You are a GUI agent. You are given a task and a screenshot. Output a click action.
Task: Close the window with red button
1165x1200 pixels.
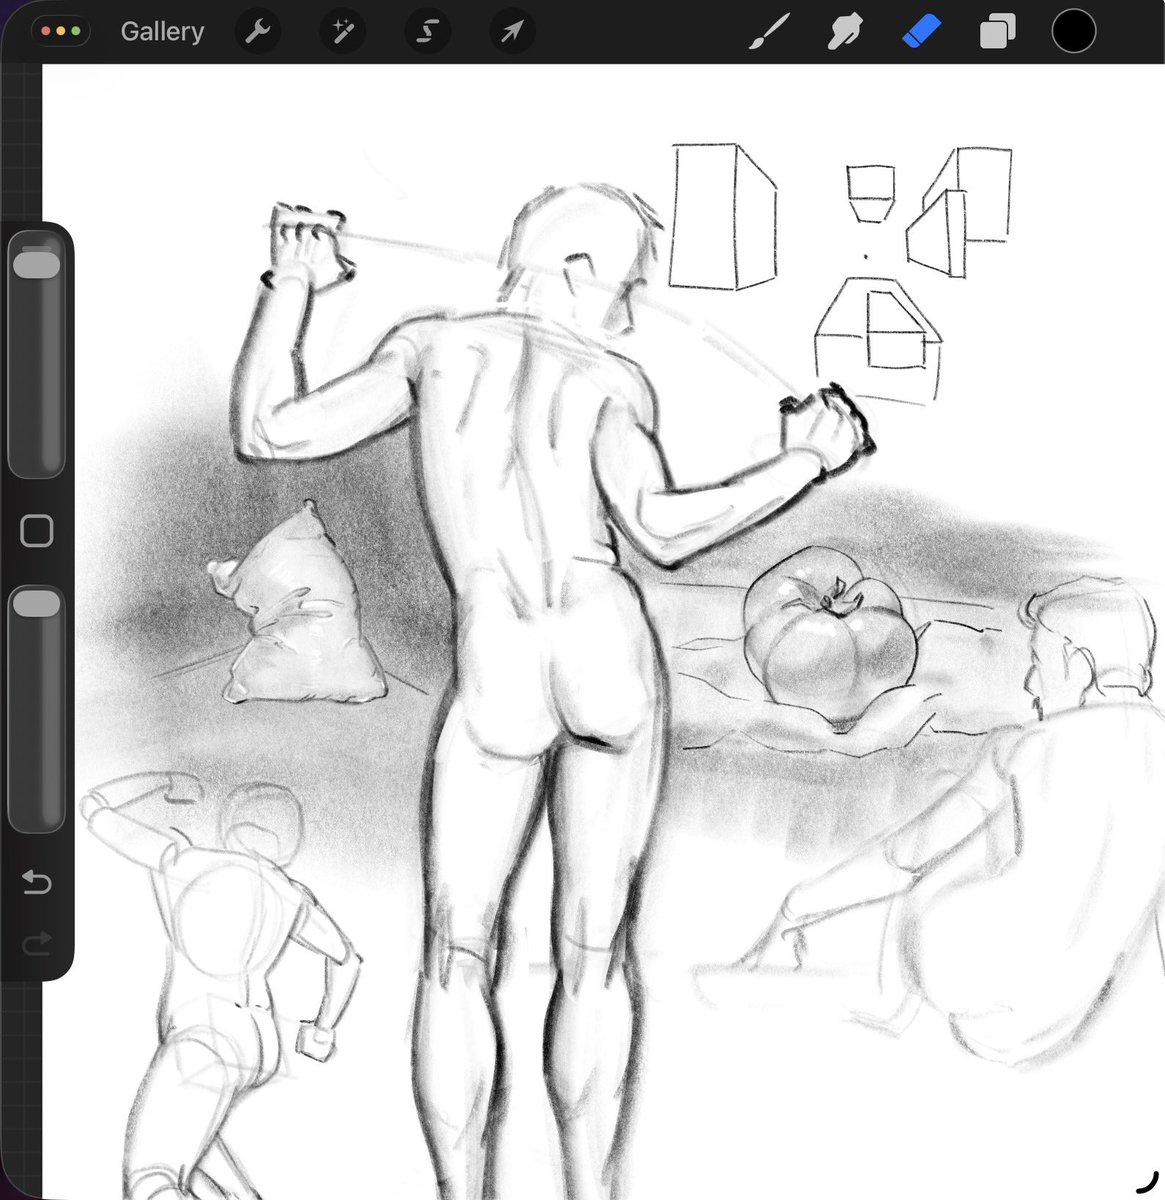46,31
